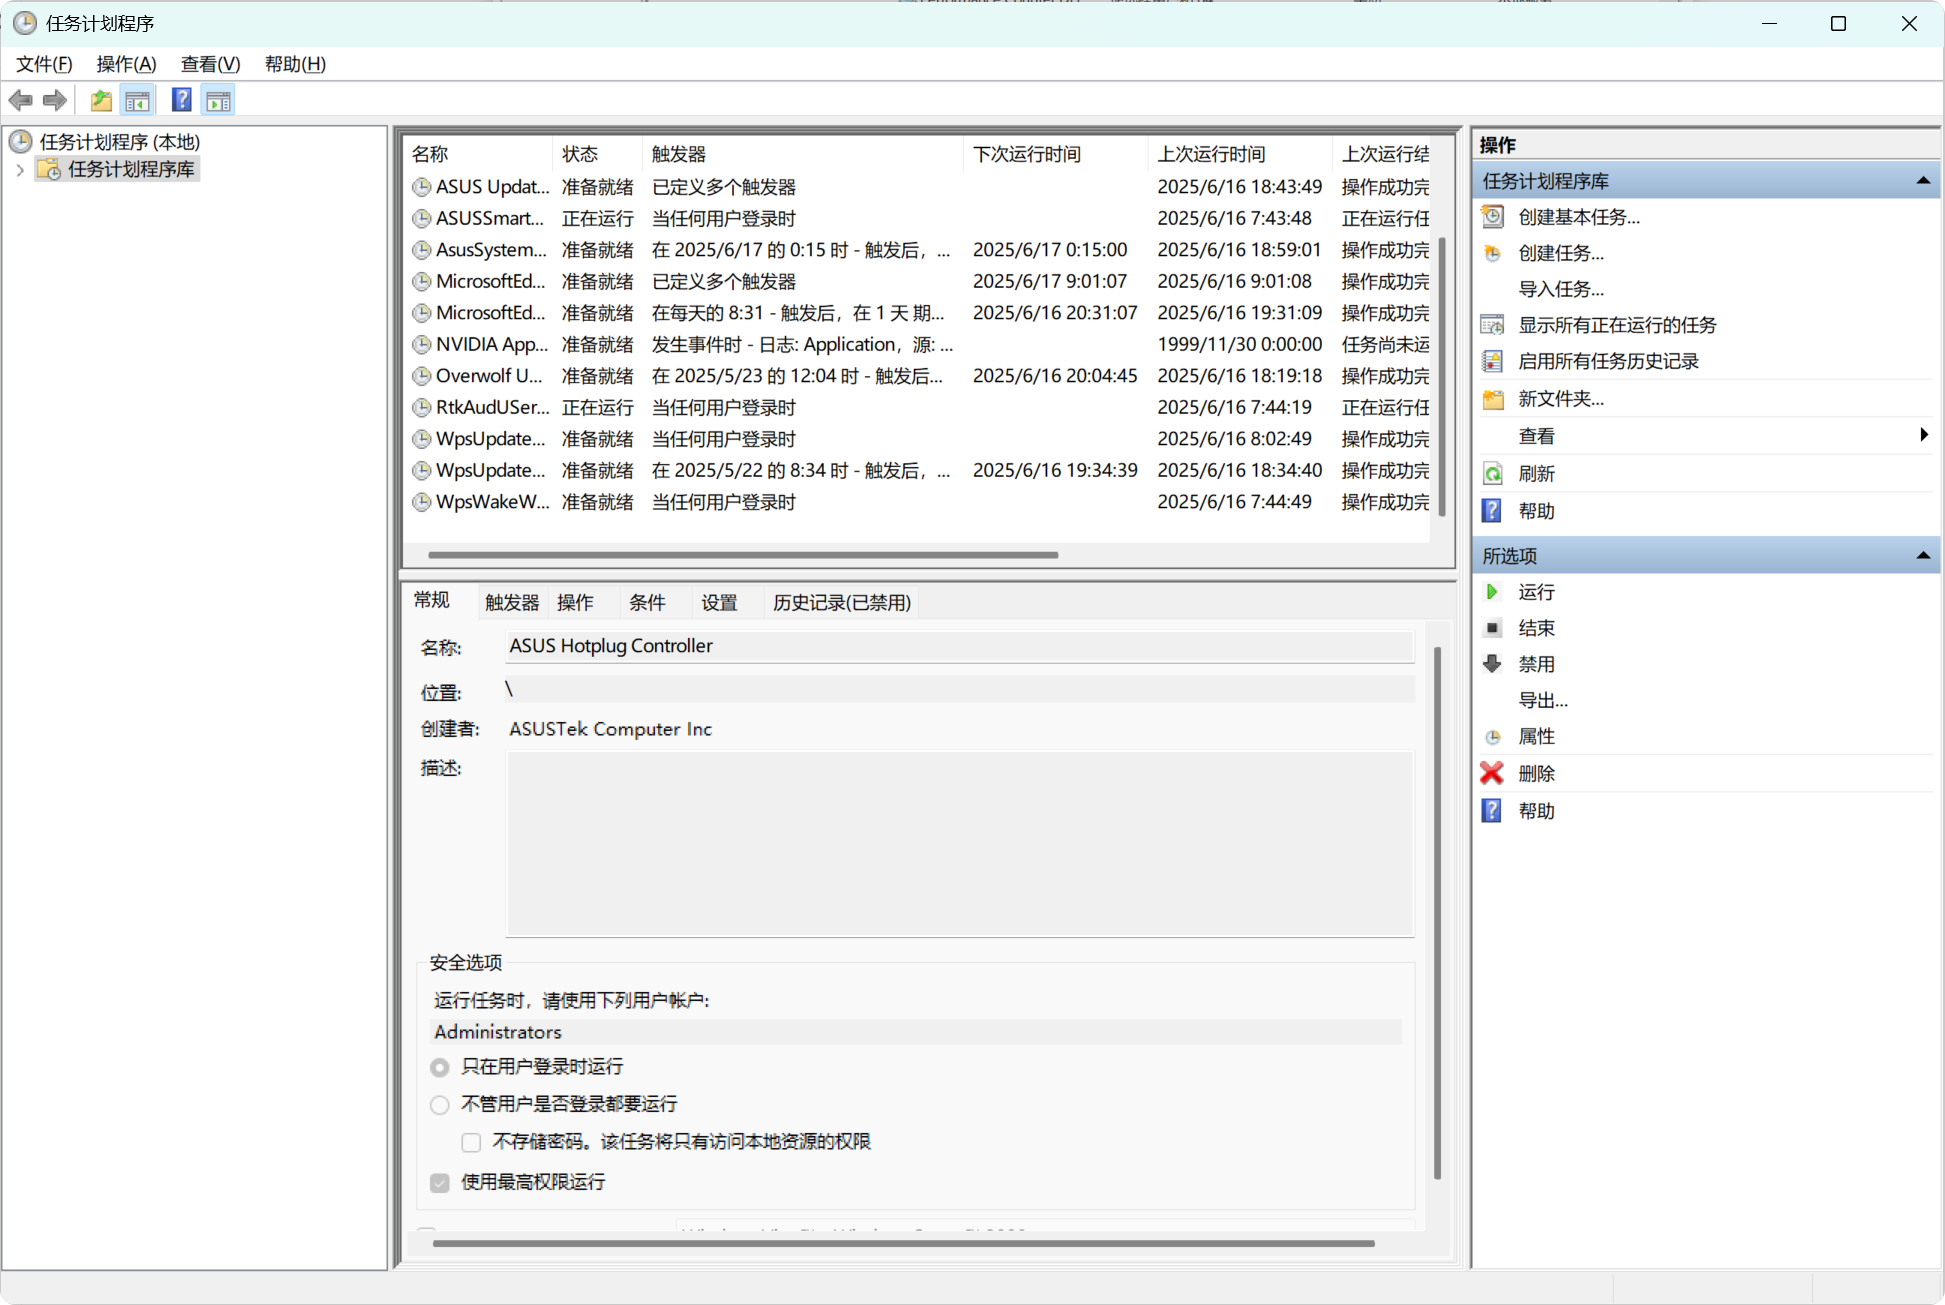
Task: Check "不存储密码" checkbox
Action: coord(471,1142)
